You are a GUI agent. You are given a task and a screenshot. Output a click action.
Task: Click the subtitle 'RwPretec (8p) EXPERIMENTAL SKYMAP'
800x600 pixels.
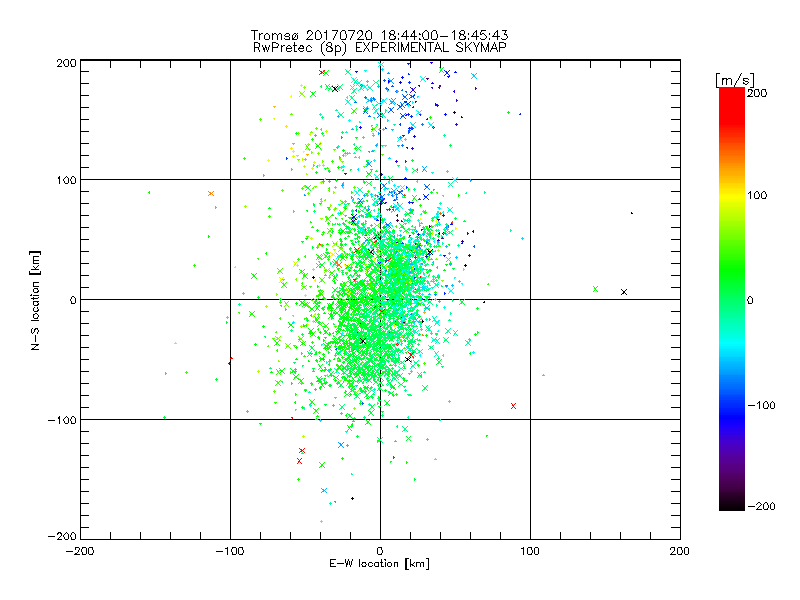coord(380,48)
